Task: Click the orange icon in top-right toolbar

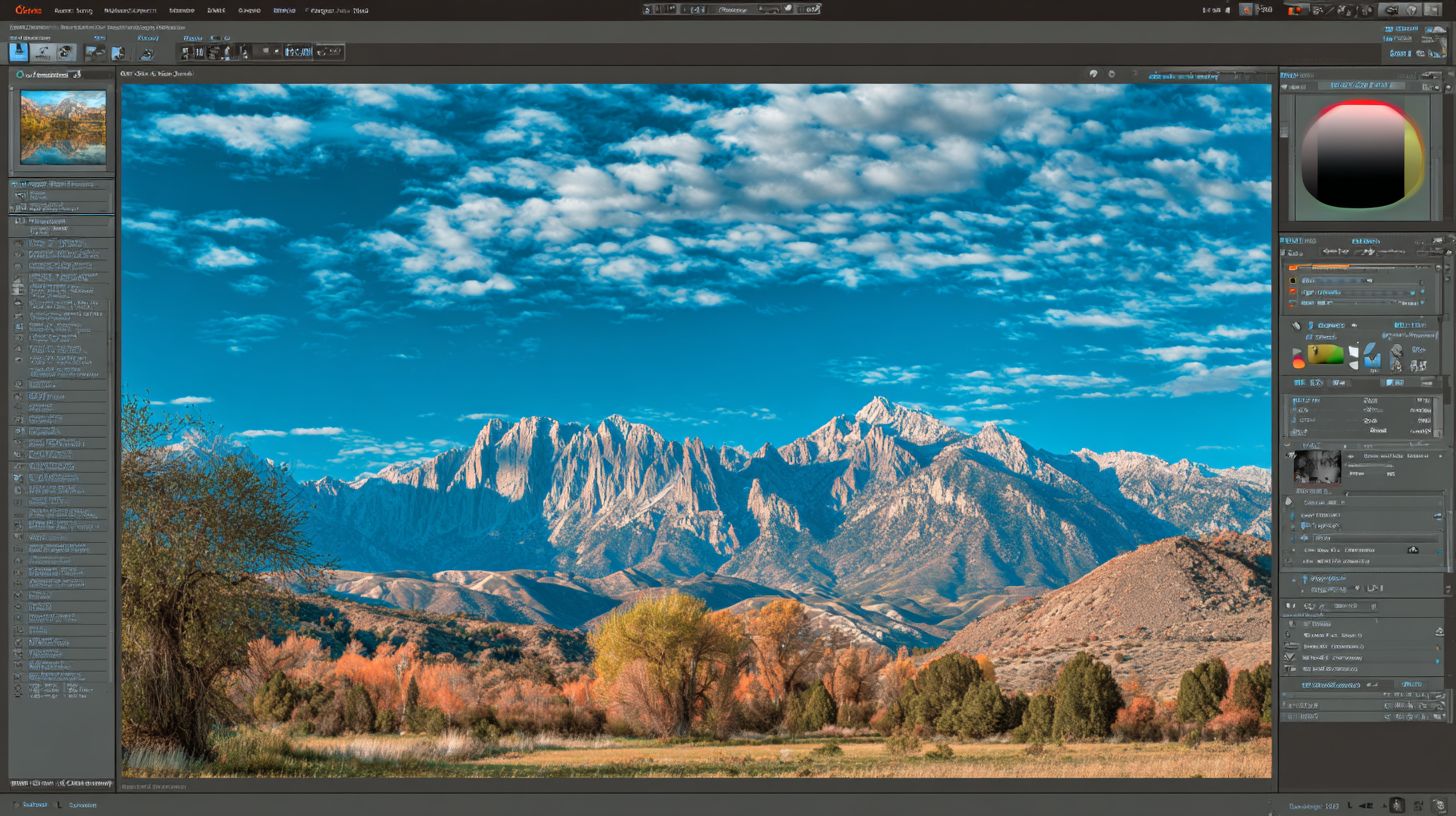Action: click(1246, 10)
